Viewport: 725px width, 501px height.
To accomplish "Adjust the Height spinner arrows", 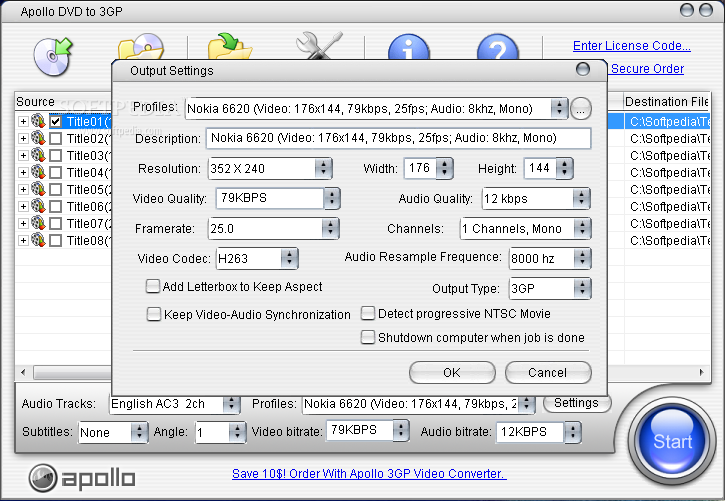I will [565, 168].
